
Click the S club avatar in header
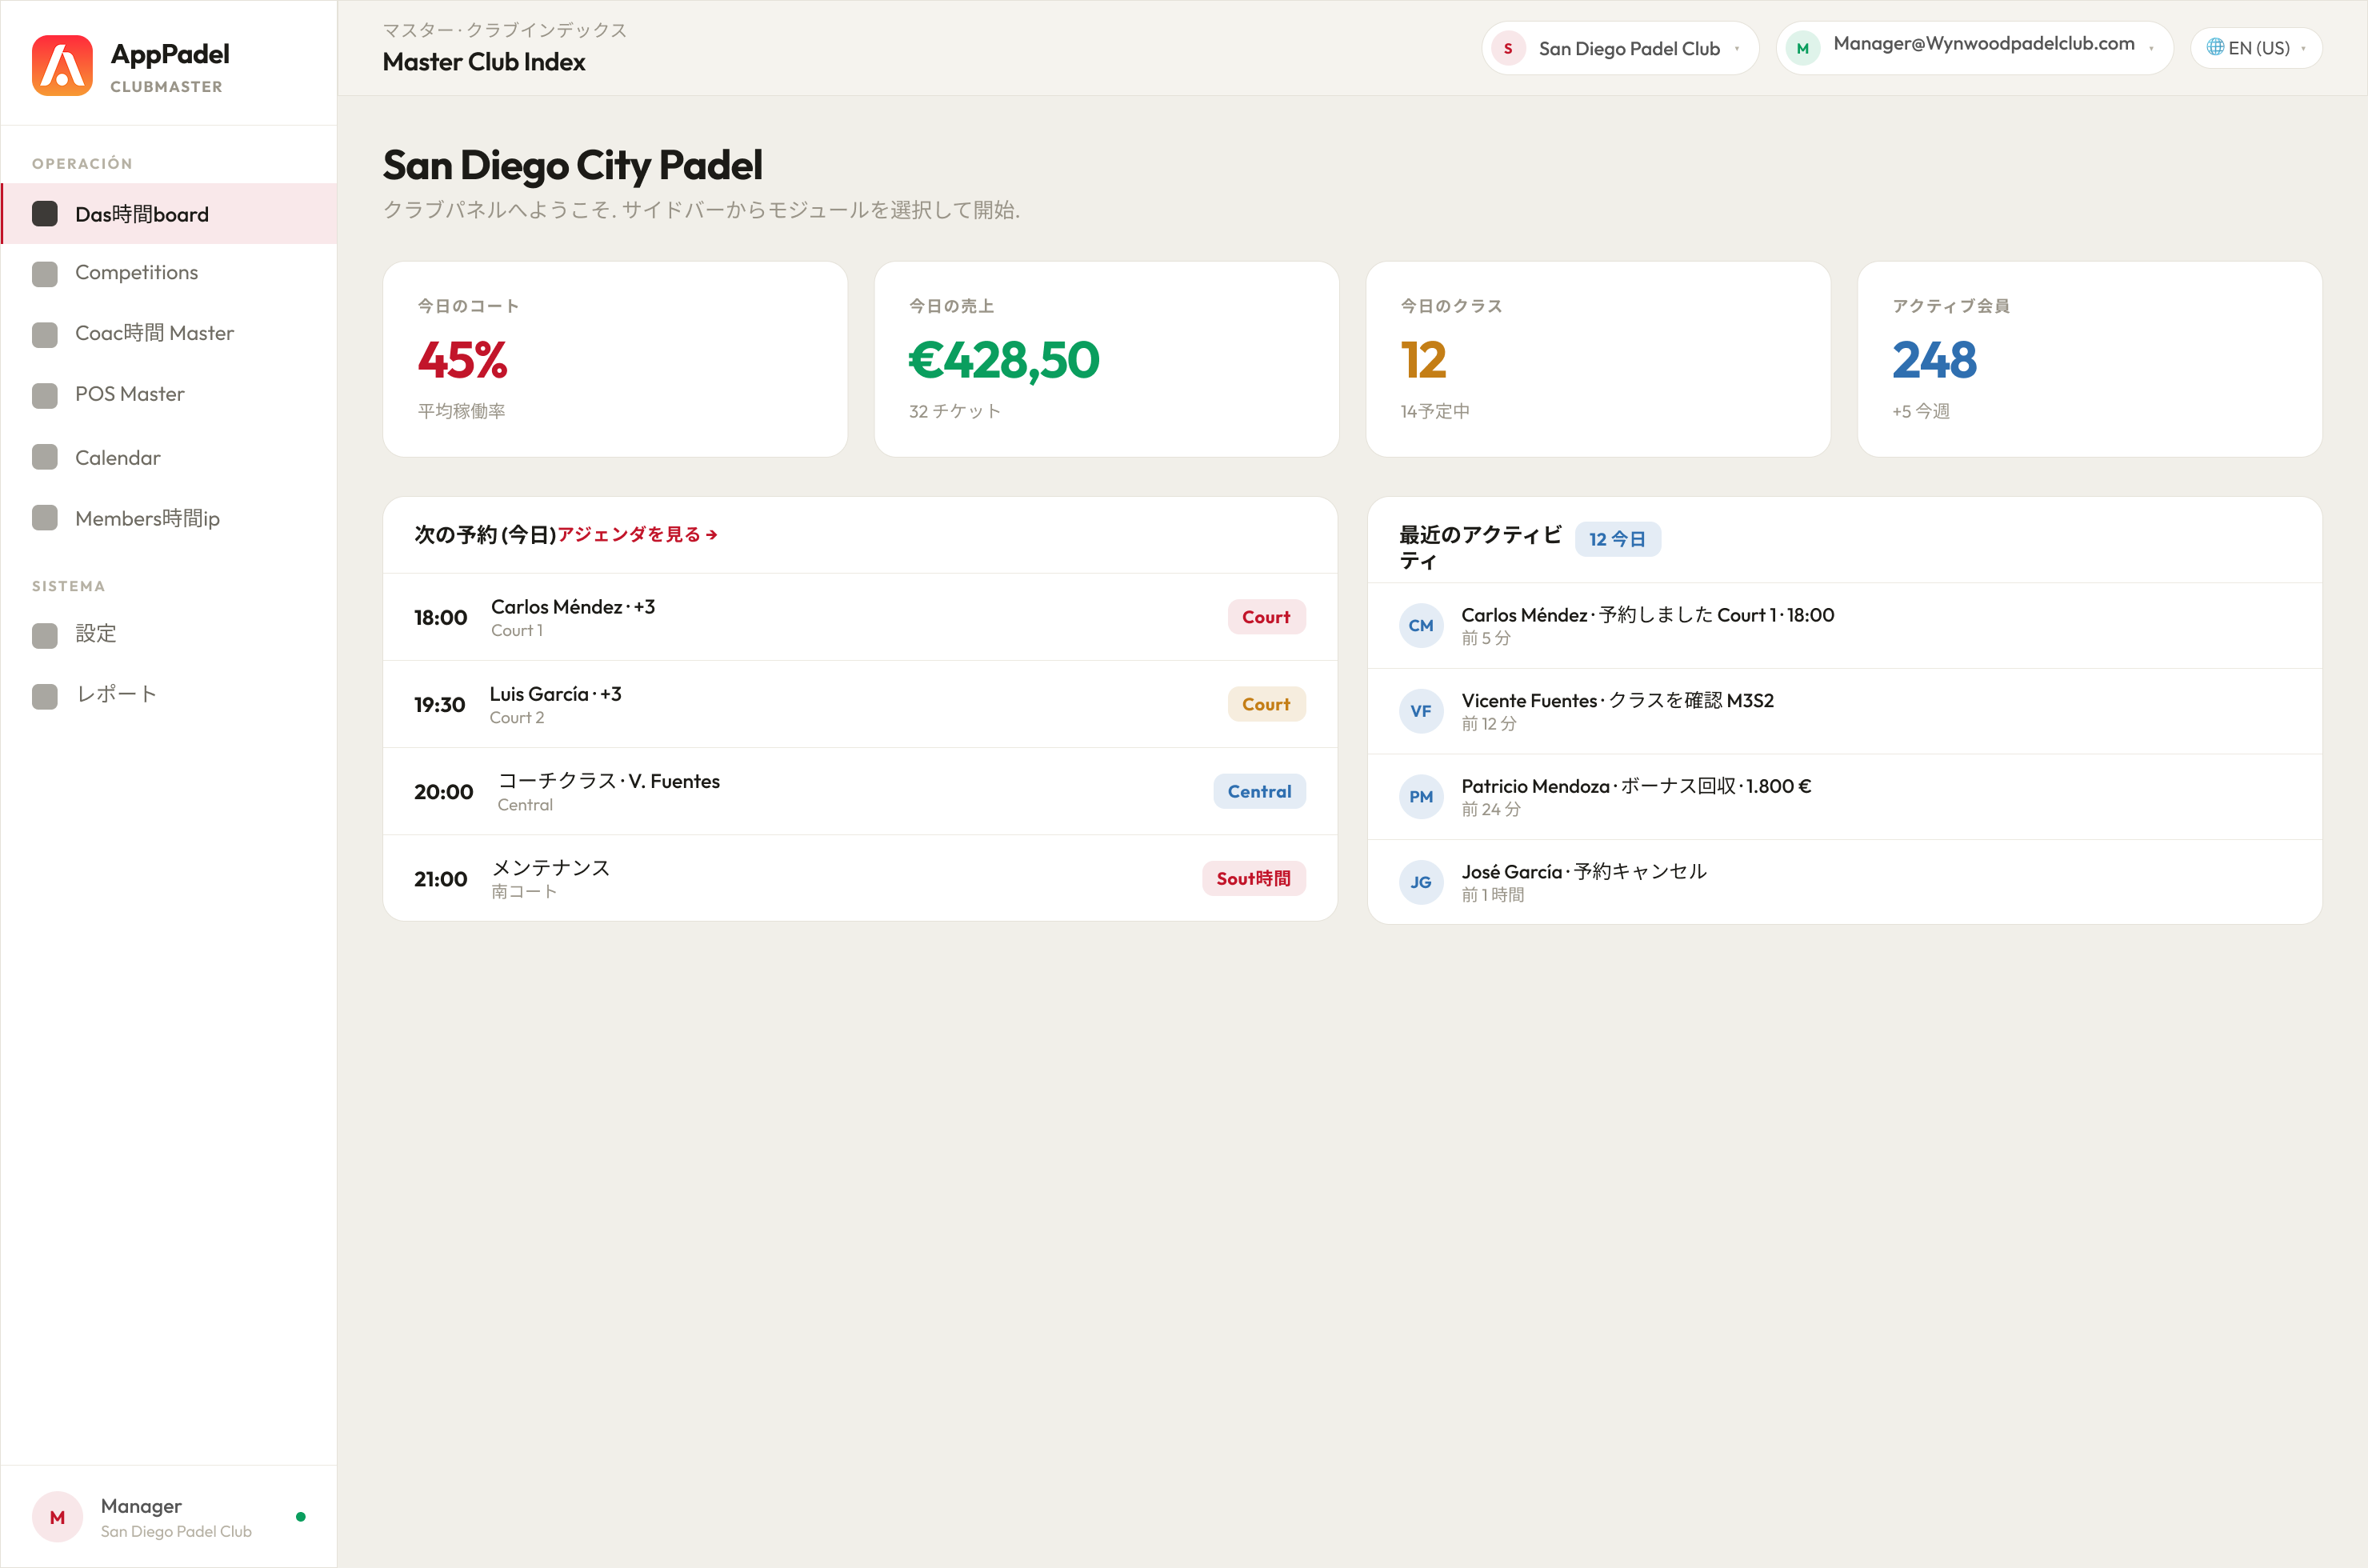[1508, 48]
